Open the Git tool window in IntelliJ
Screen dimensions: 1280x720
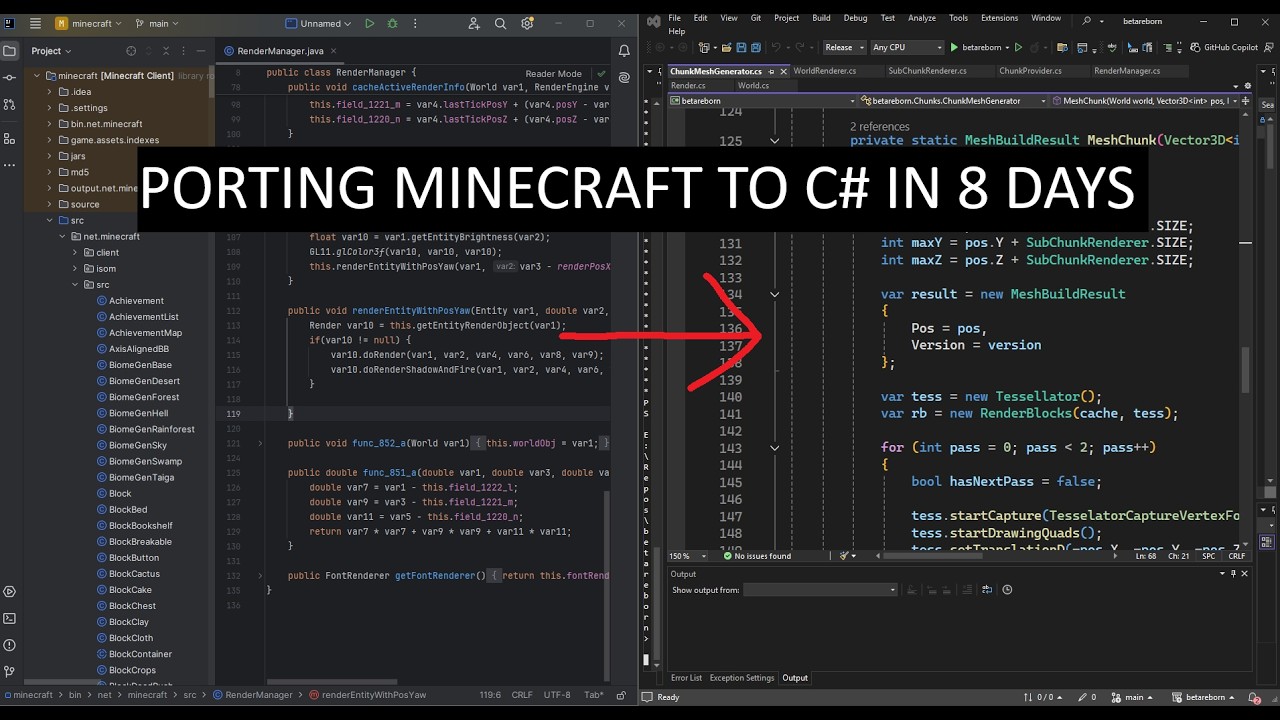[9, 671]
